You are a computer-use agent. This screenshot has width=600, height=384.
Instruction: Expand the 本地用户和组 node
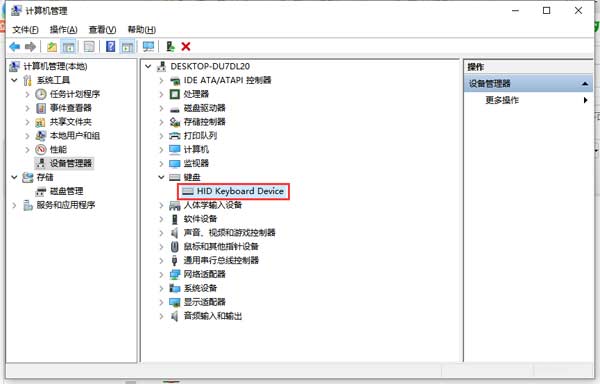tap(27, 136)
